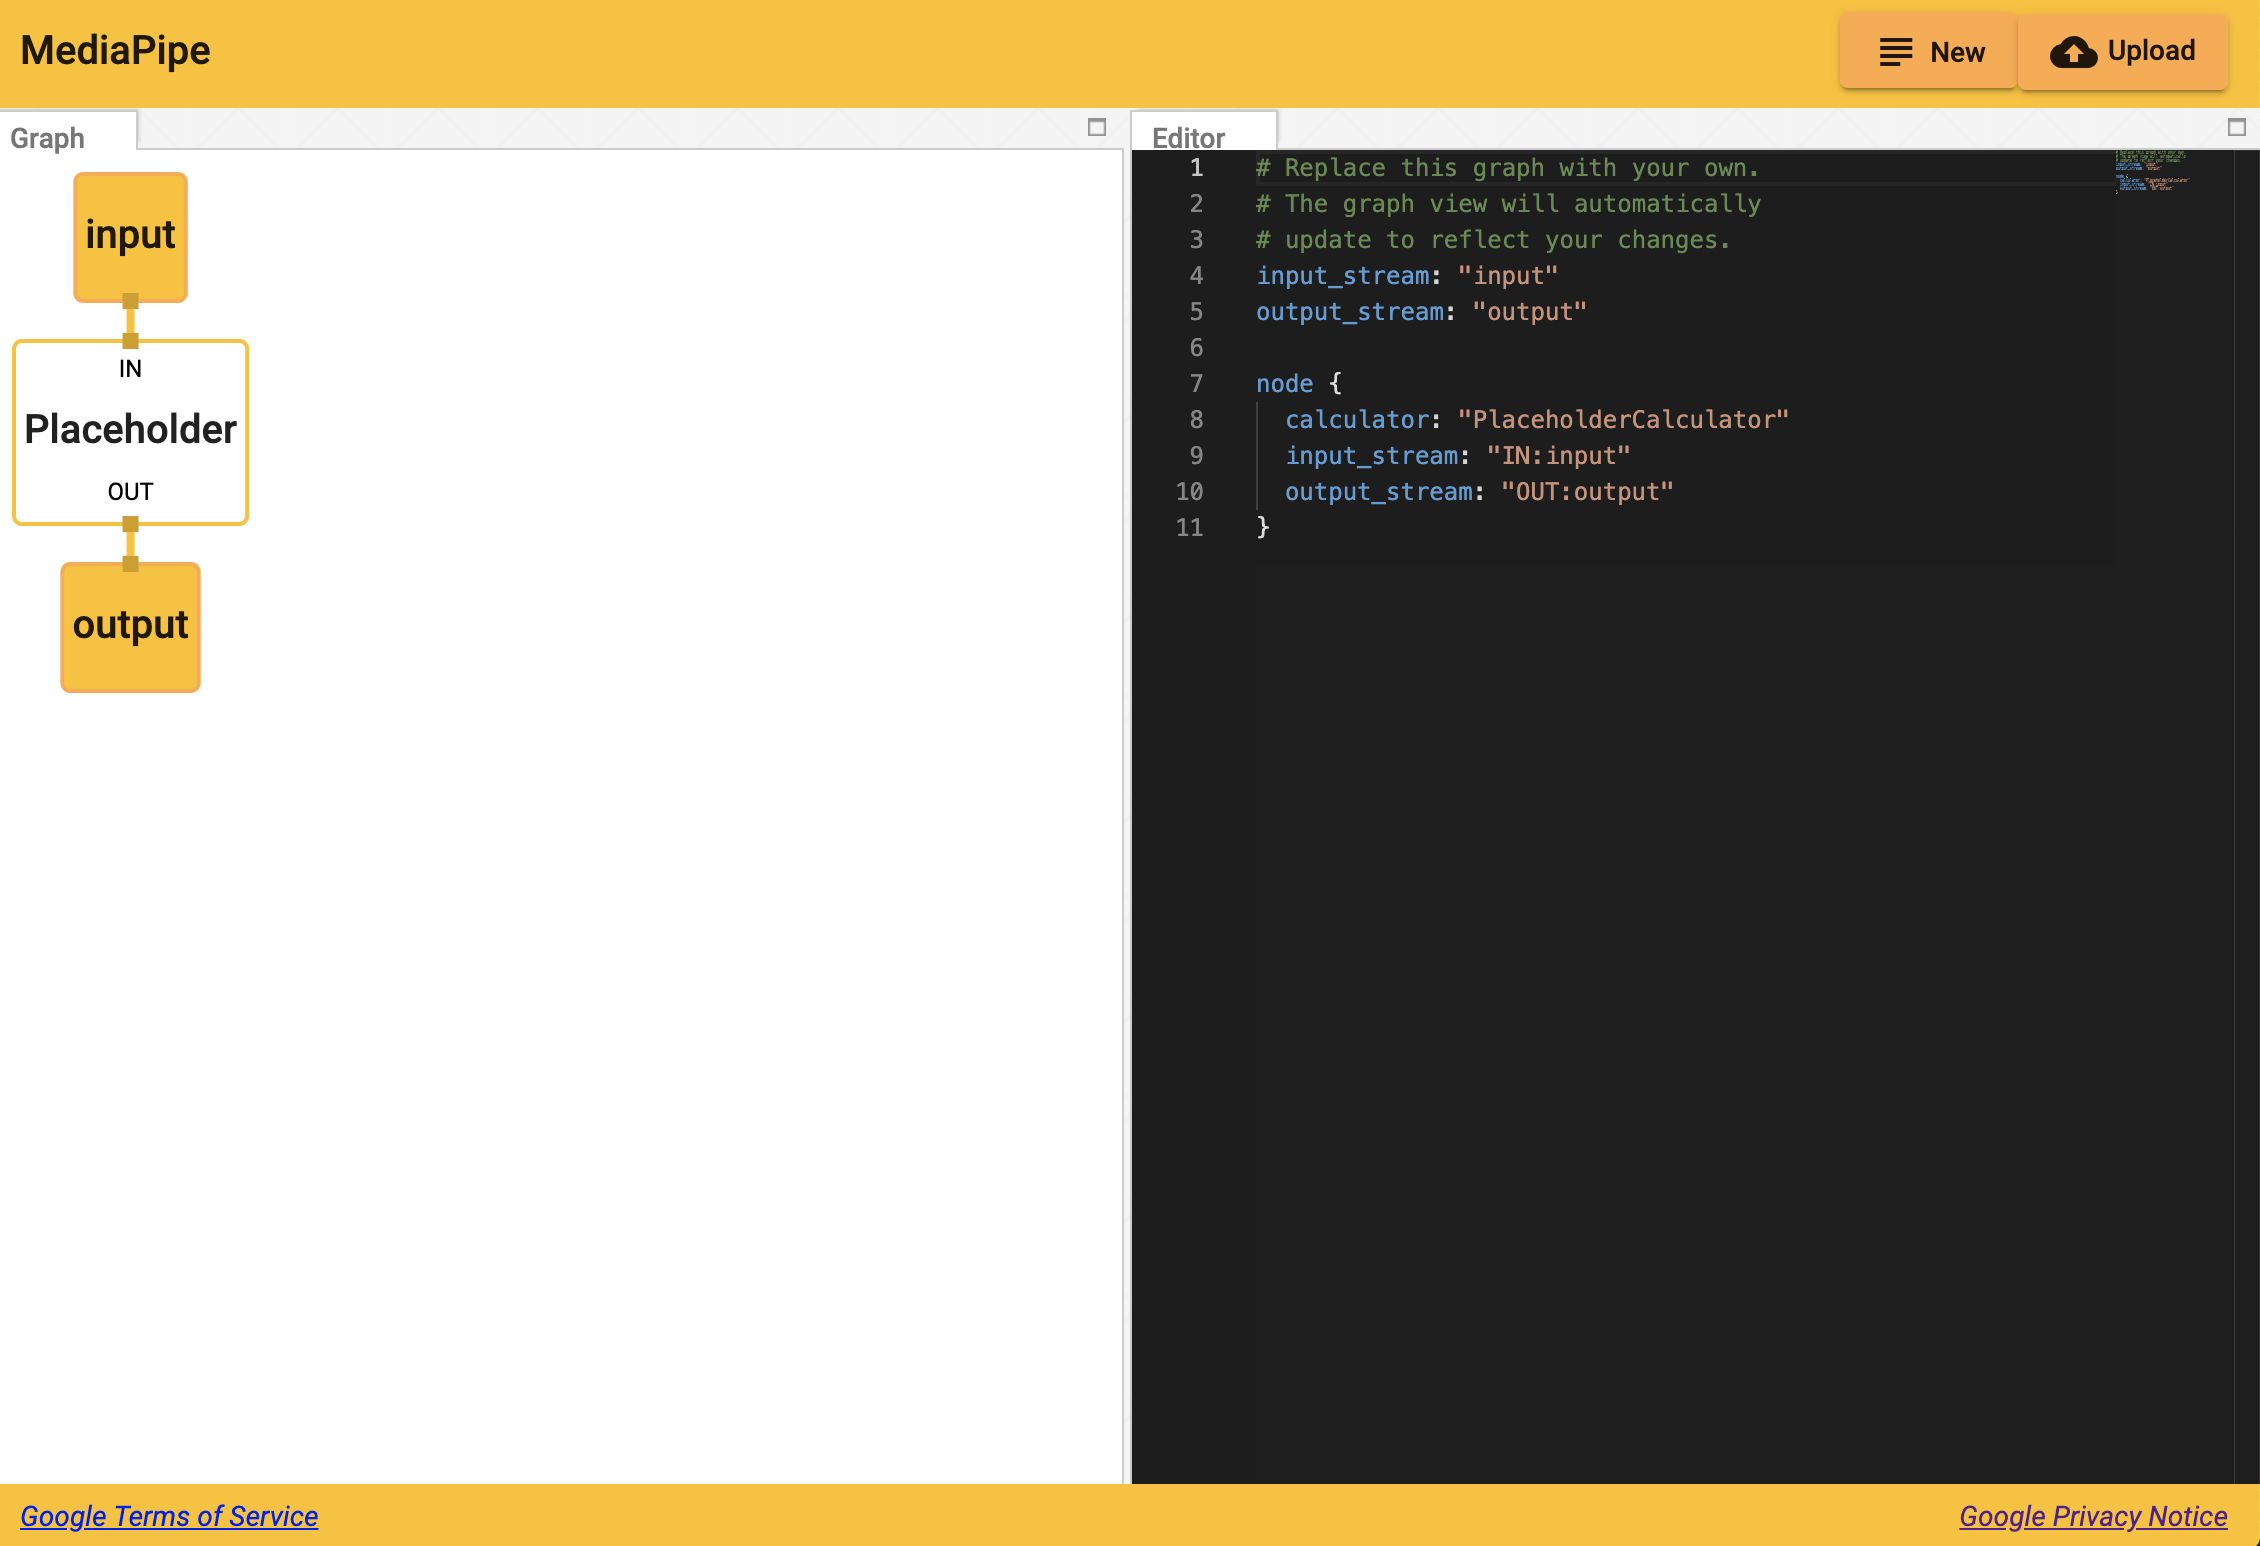Click the hamburger lines icon on New
The image size is (2260, 1546).
[1895, 52]
